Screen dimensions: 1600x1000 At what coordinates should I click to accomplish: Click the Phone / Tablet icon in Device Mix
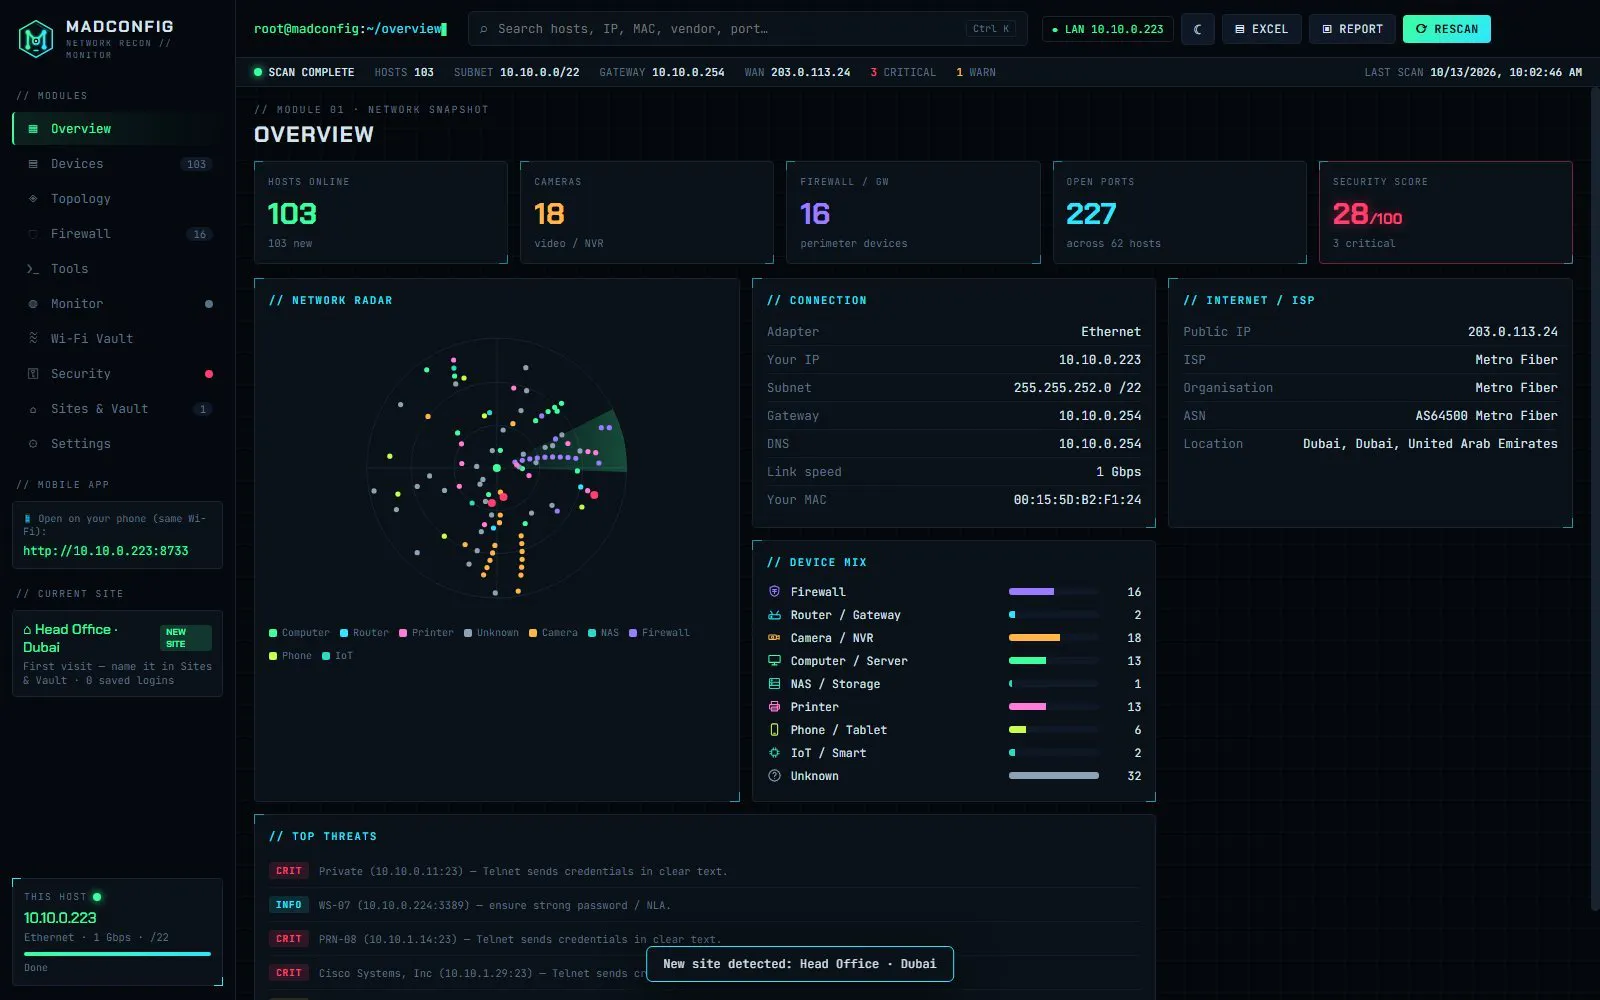click(774, 730)
